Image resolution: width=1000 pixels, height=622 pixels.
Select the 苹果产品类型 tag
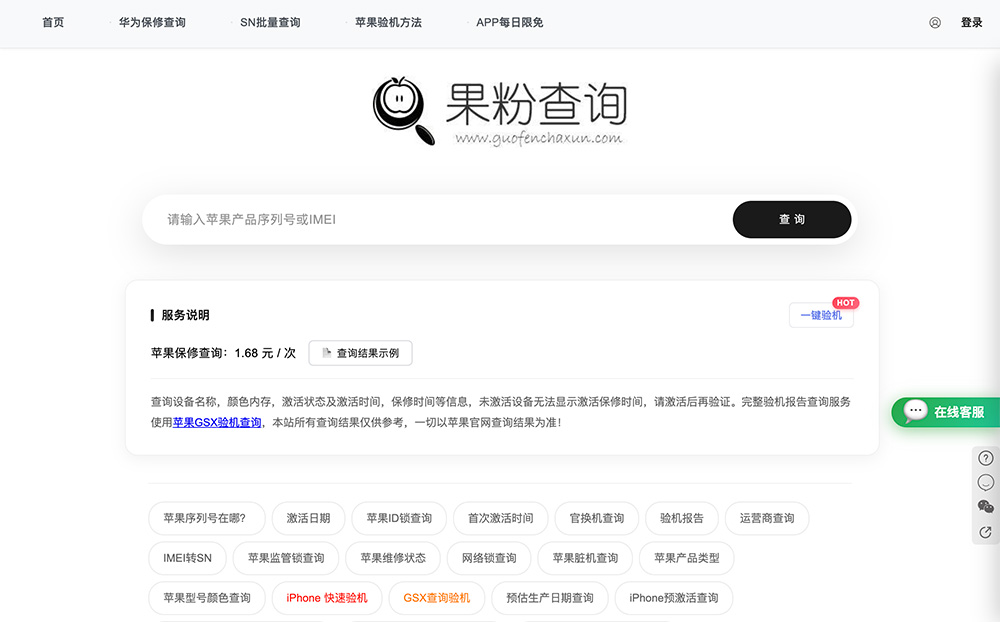point(686,558)
